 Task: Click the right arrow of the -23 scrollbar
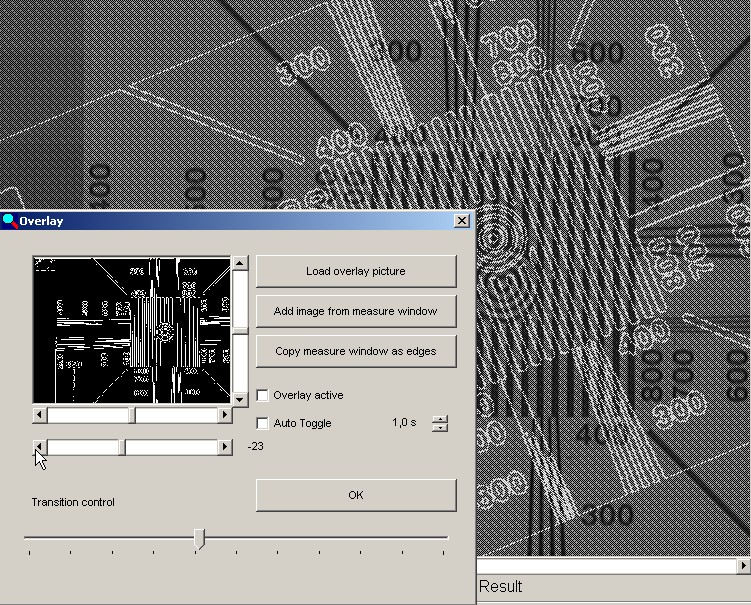(x=224, y=447)
